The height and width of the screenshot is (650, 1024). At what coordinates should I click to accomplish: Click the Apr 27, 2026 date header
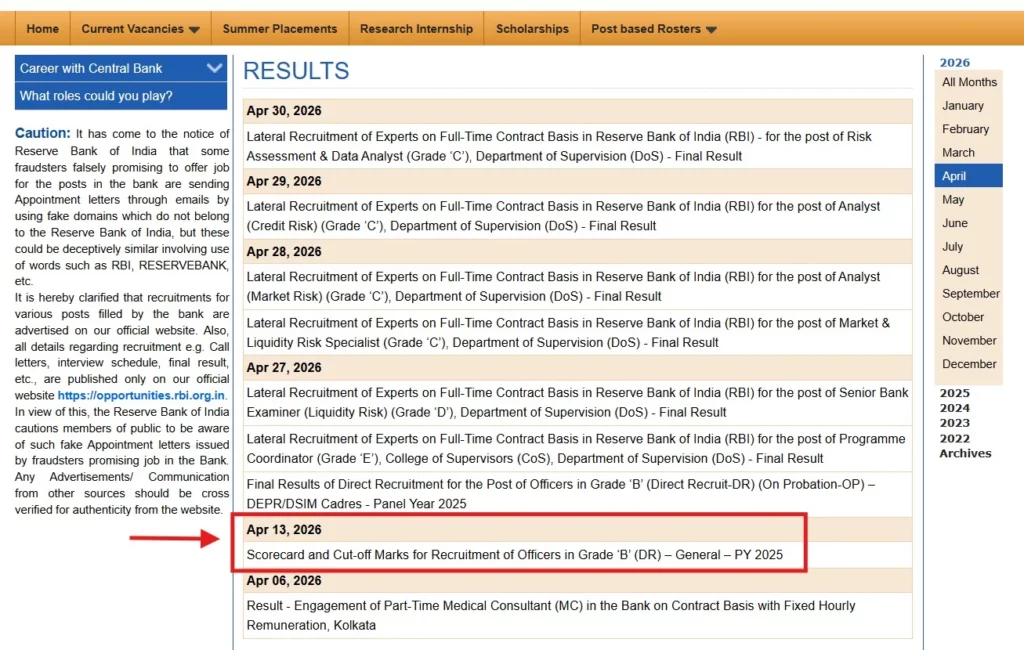coord(283,368)
